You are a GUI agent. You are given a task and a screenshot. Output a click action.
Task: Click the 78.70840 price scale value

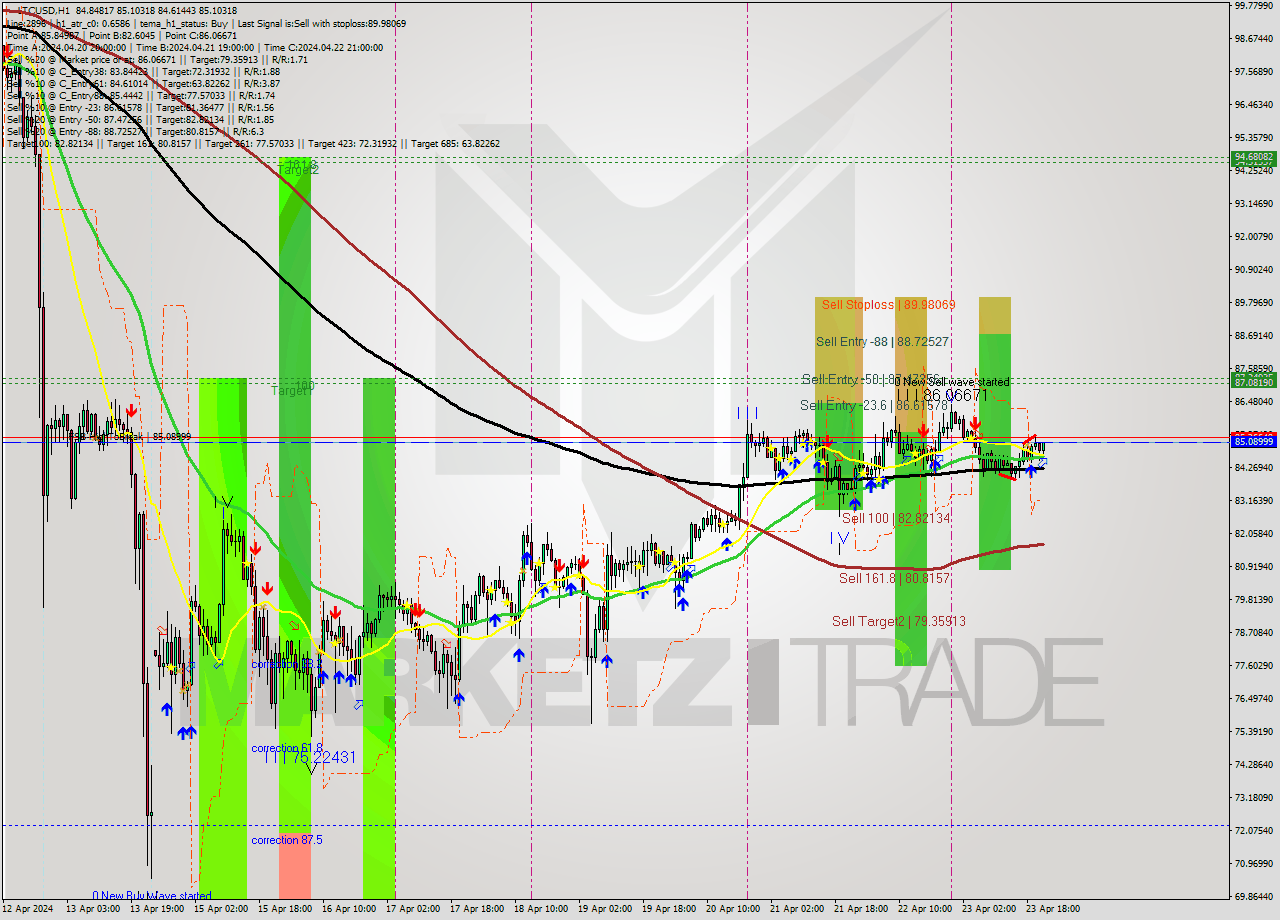1254,632
